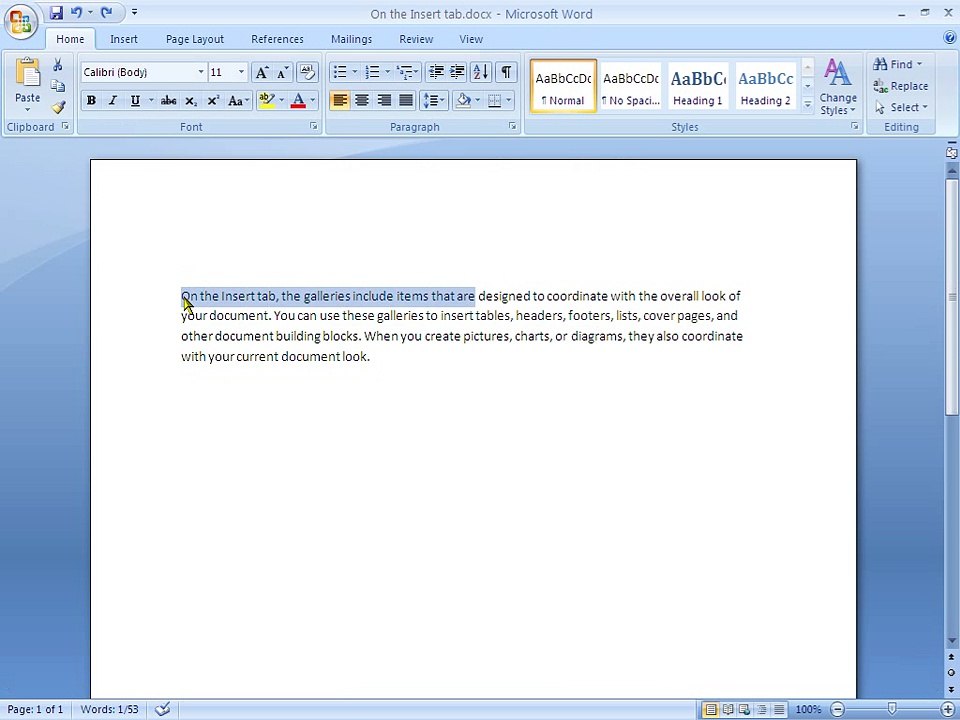960x720 pixels.
Task: Center the paragraph text
Action: pos(362,100)
